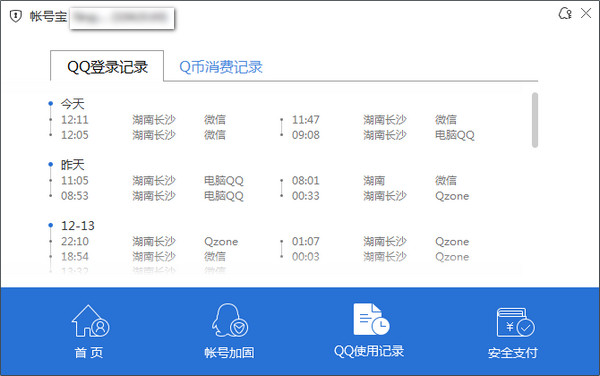The width and height of the screenshot is (600, 376).
Task: Click 微信 in the 18:54 row
Action: tap(215, 257)
